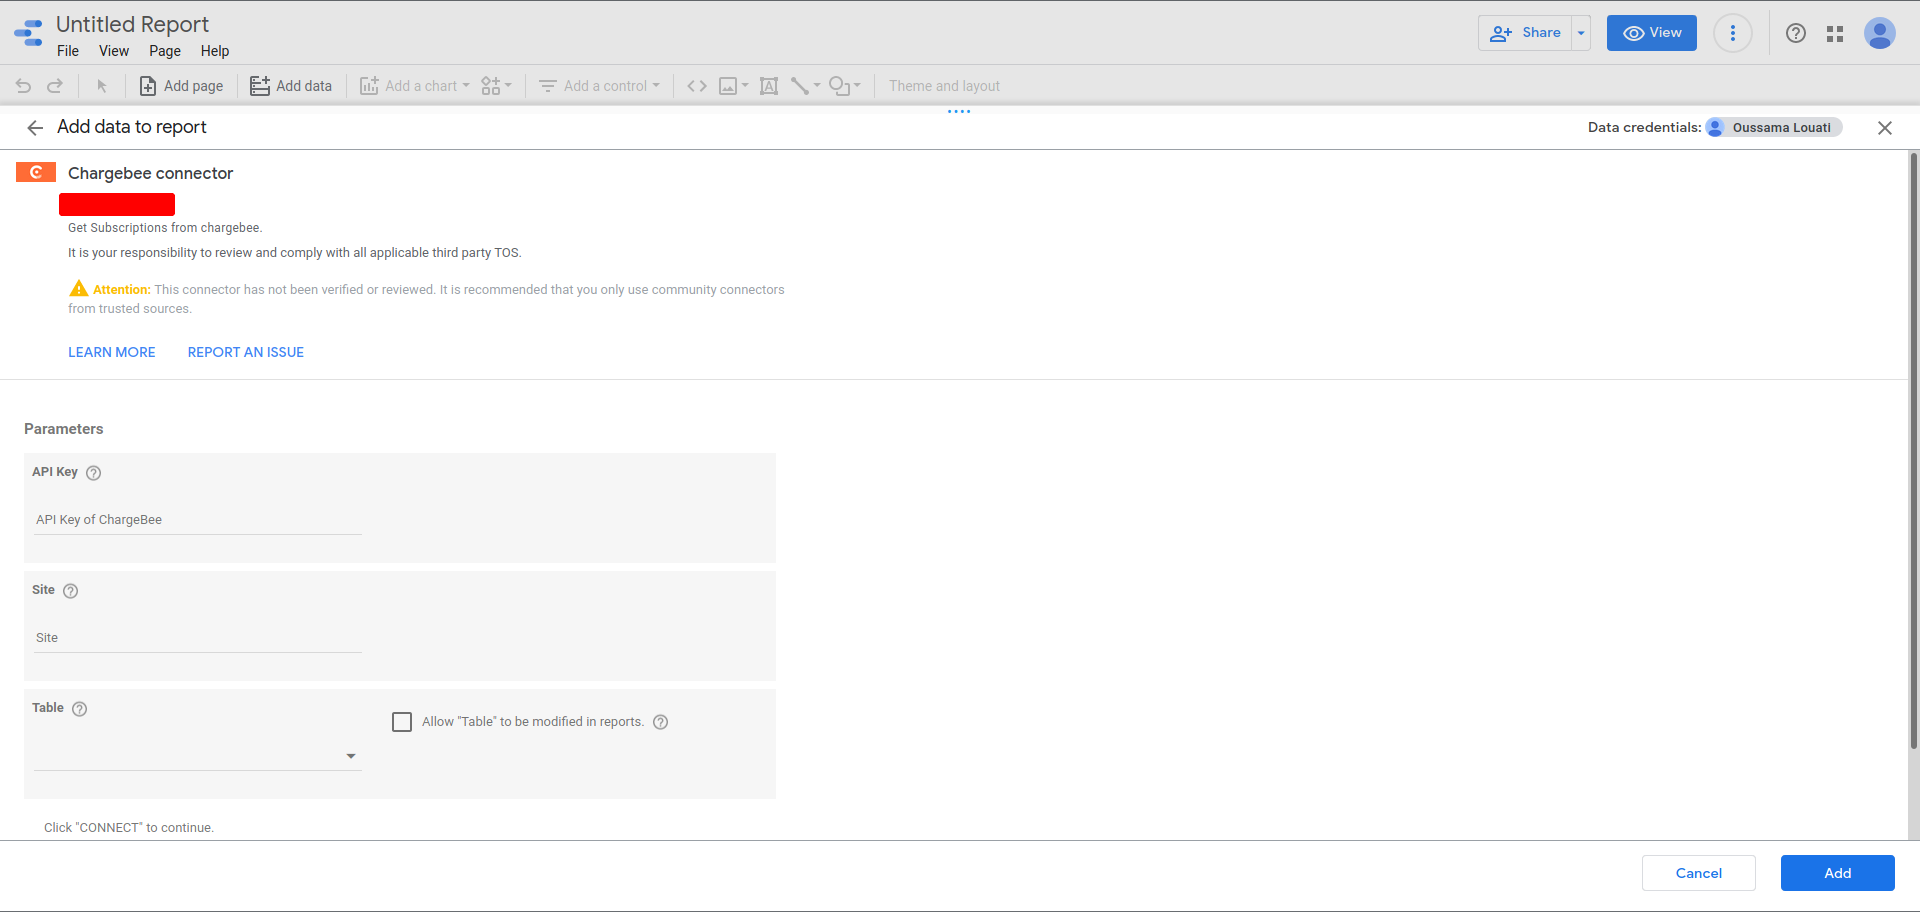Click the "Parameters" section heading
Viewport: 1920px width, 912px height.
click(64, 429)
